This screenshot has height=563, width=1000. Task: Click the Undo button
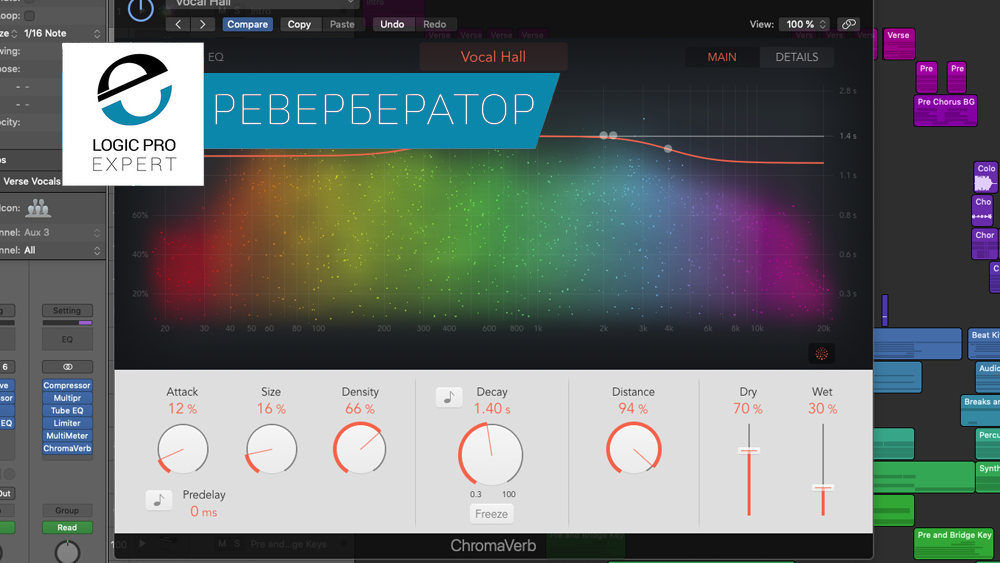[392, 24]
